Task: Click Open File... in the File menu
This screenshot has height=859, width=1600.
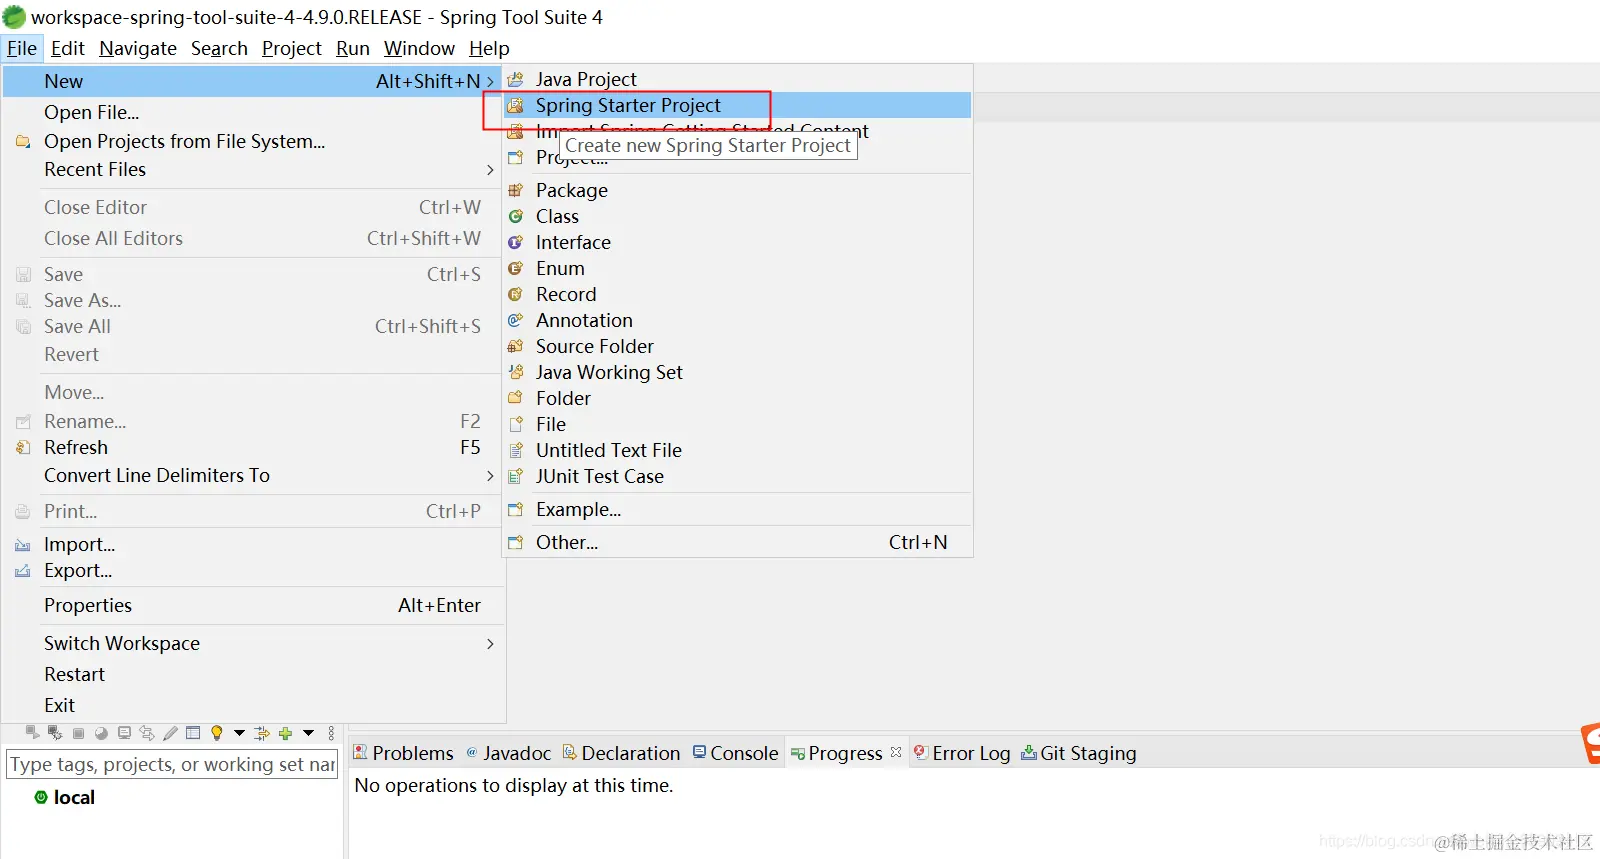Action: [x=252, y=112]
